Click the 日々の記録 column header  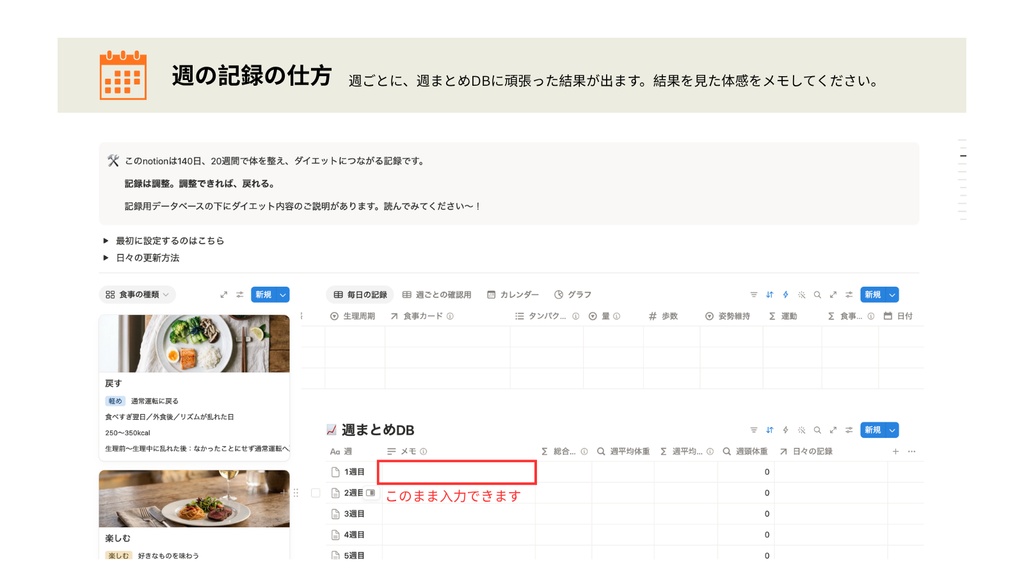coord(807,451)
